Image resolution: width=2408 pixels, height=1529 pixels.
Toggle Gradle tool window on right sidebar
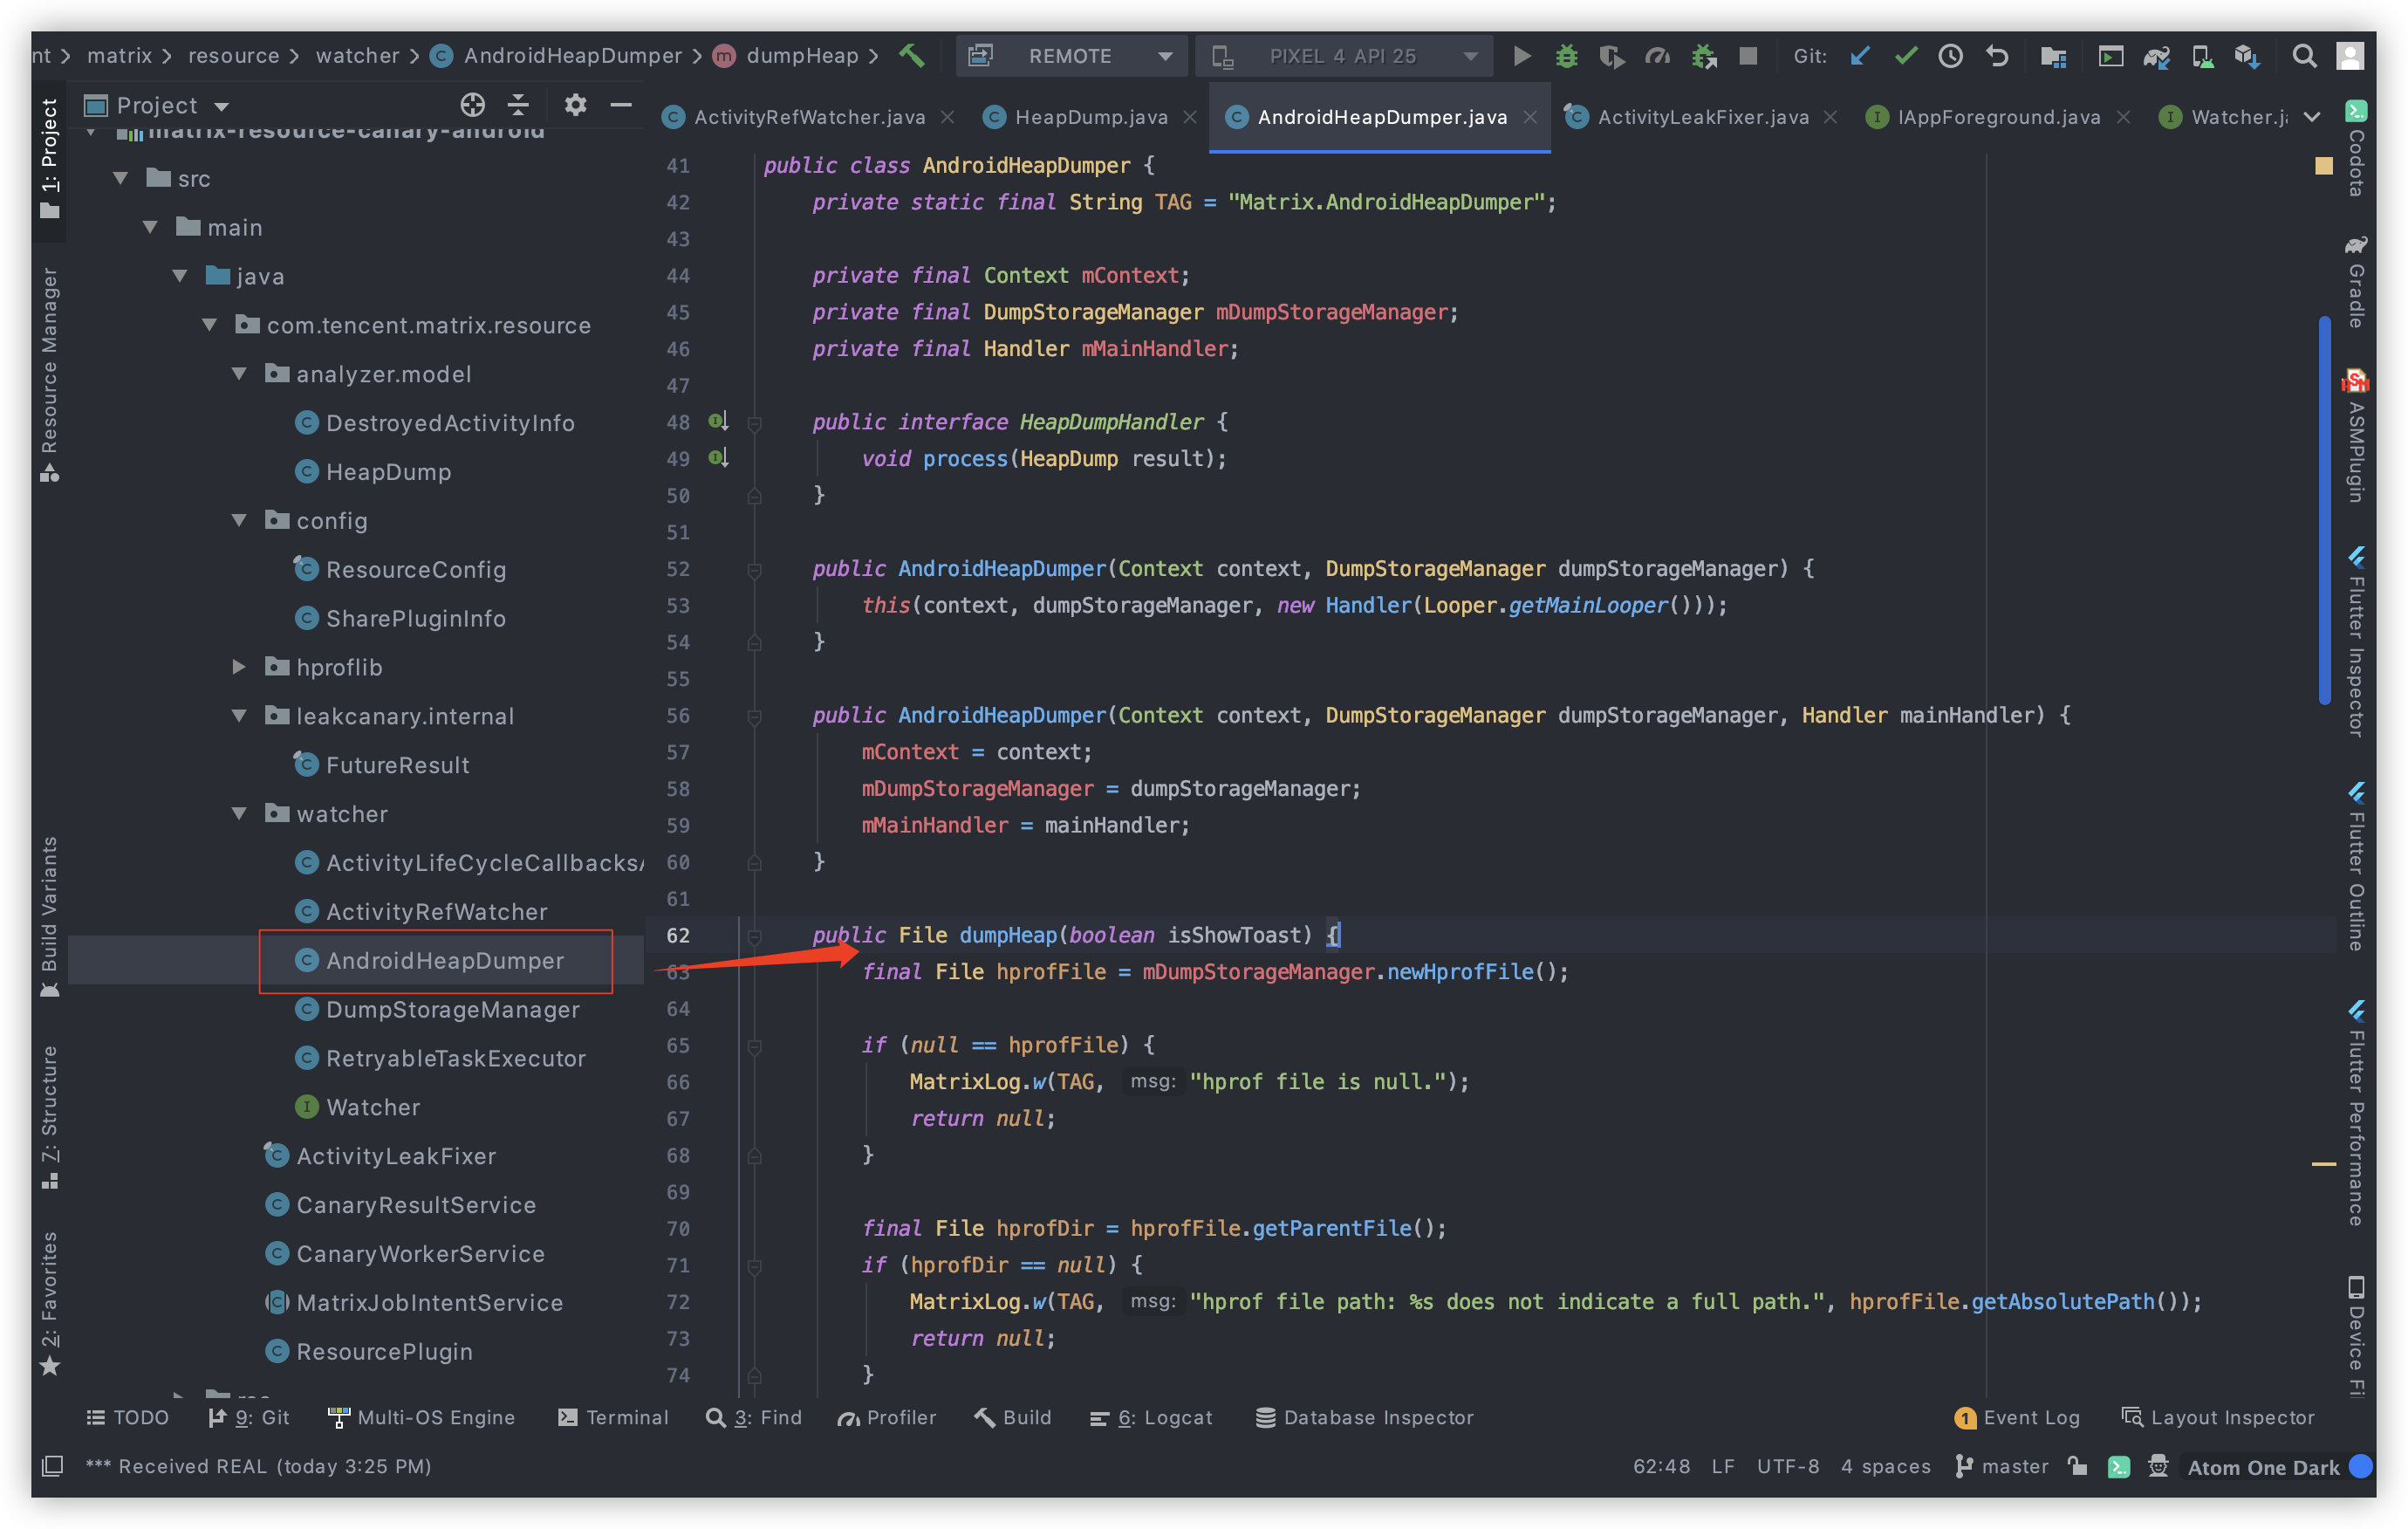tap(2356, 282)
